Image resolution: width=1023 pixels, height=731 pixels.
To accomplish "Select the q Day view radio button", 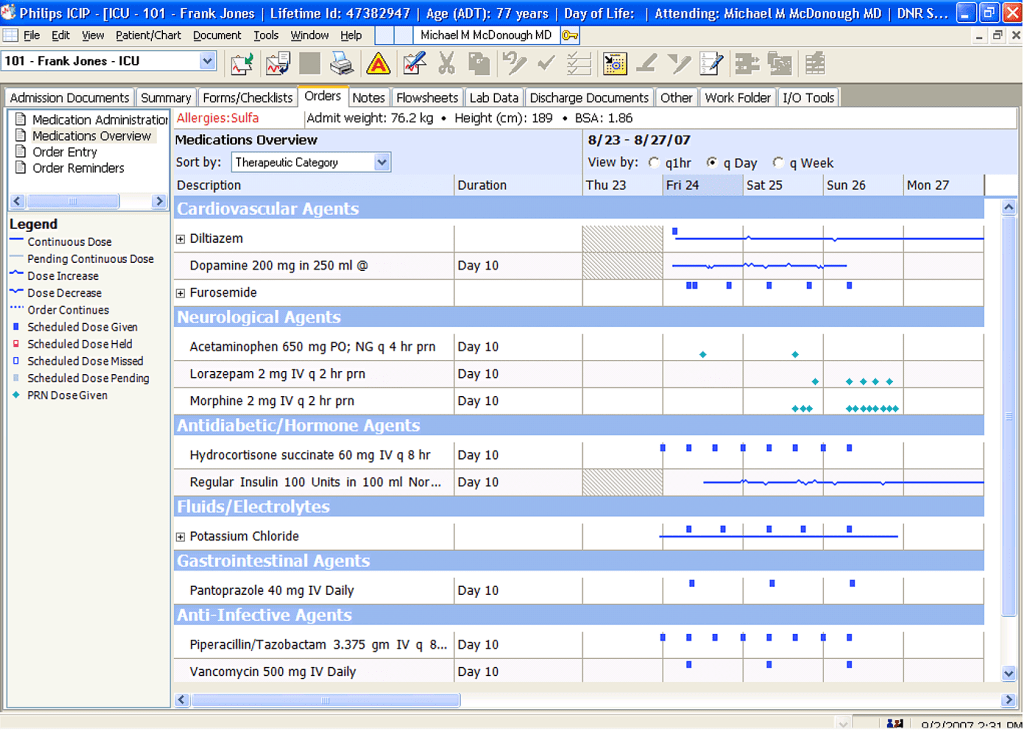I will click(712, 163).
